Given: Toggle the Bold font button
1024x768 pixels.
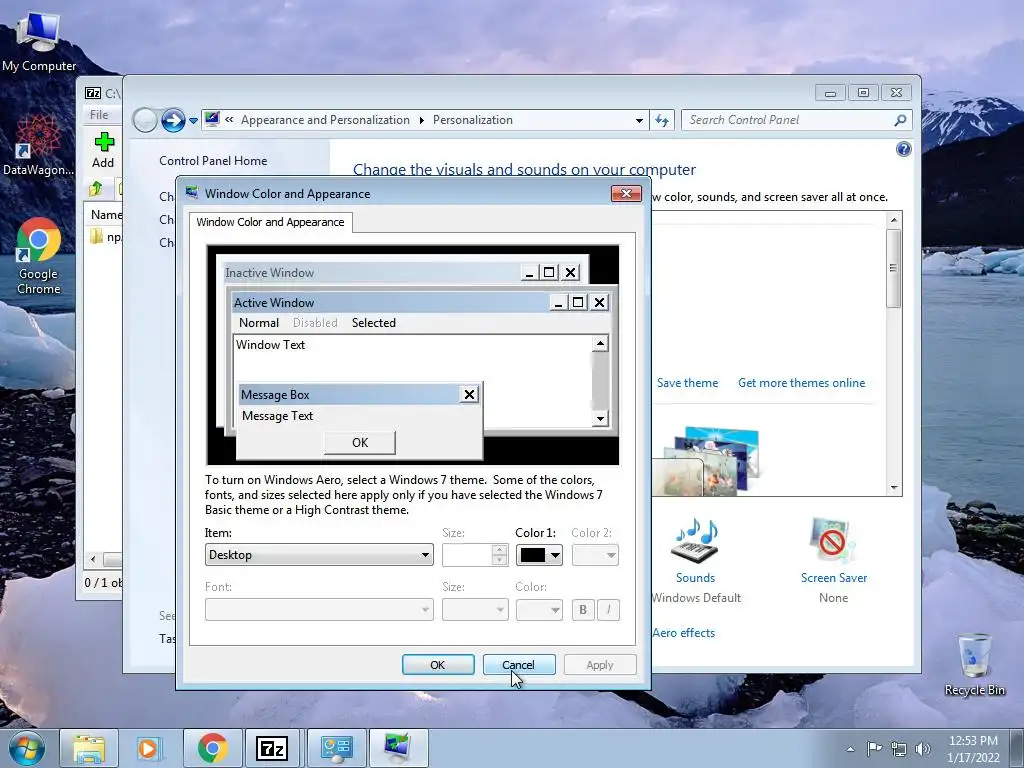Looking at the screenshot, I should click(583, 610).
